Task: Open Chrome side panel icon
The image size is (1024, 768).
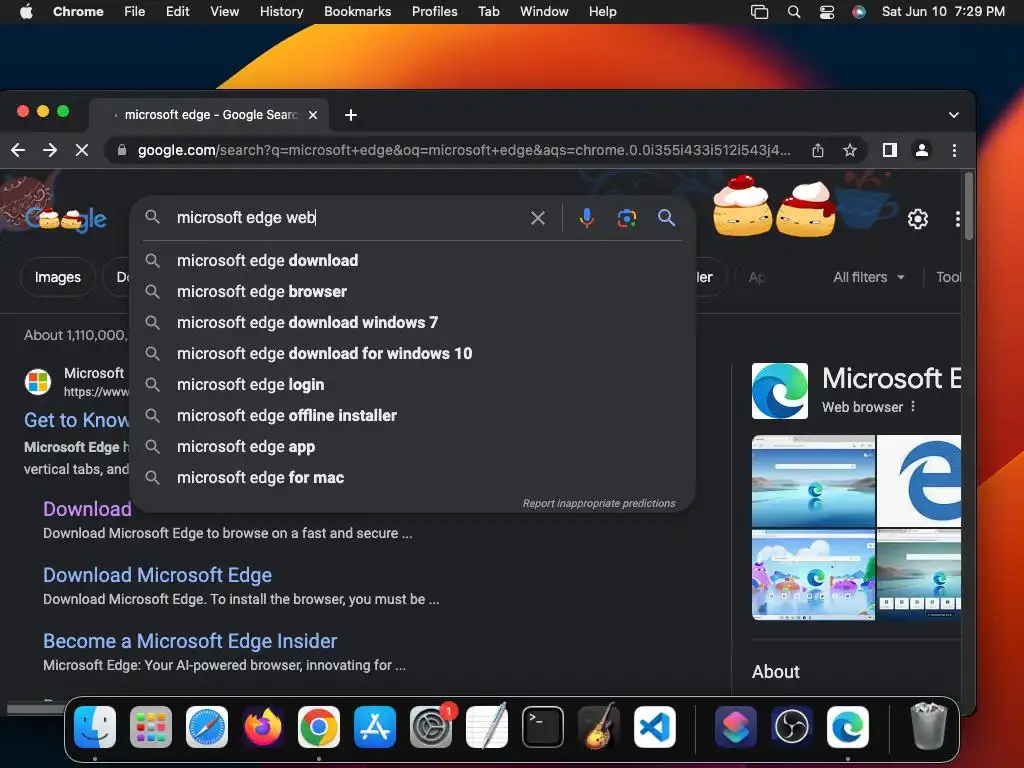Action: (x=889, y=150)
